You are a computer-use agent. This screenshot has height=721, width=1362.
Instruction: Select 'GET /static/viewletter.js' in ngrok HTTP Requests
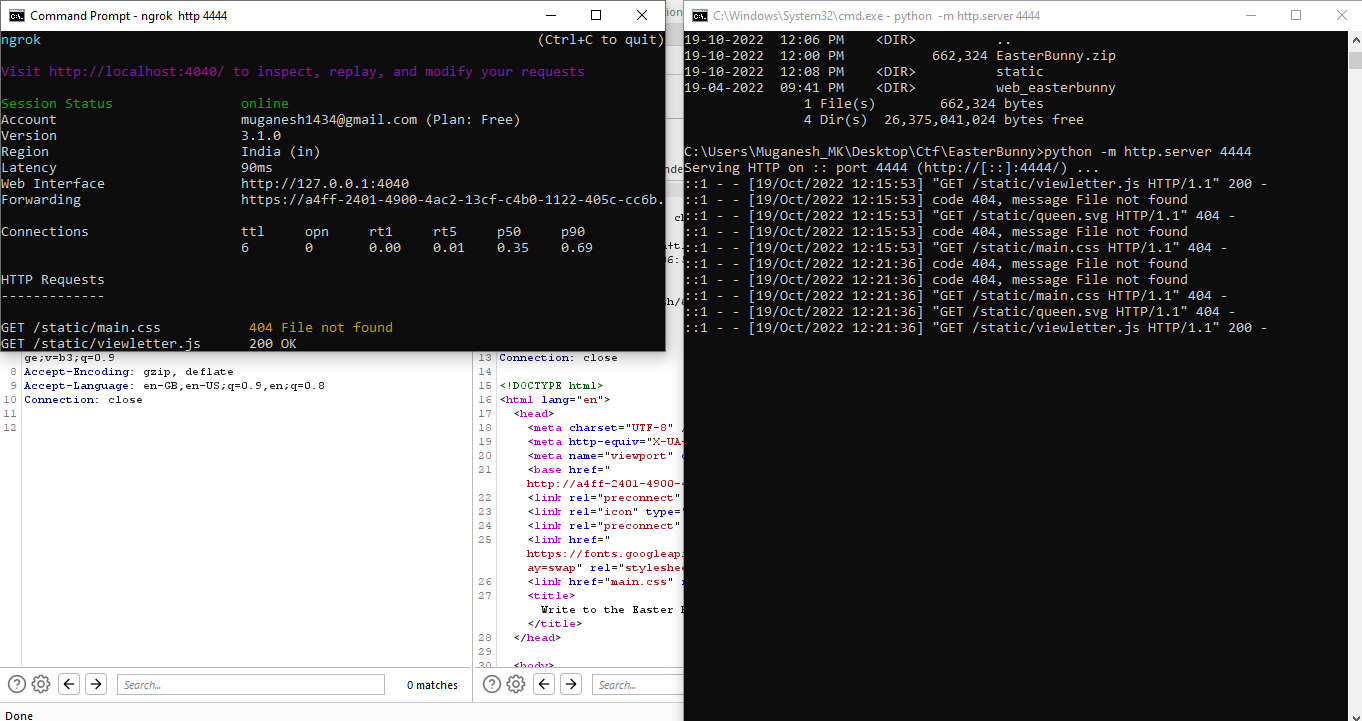pos(101,344)
